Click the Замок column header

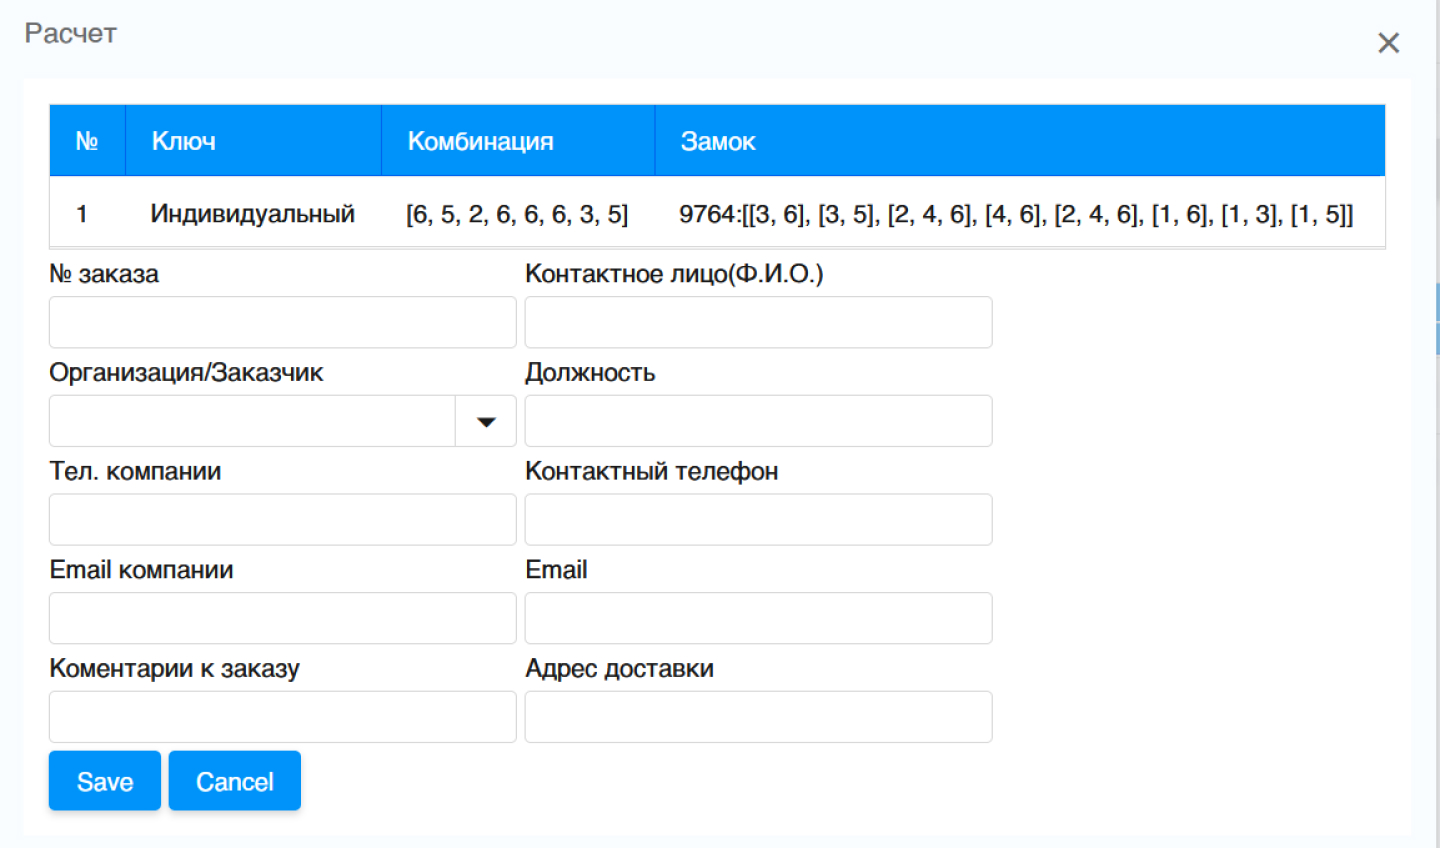pos(718,141)
